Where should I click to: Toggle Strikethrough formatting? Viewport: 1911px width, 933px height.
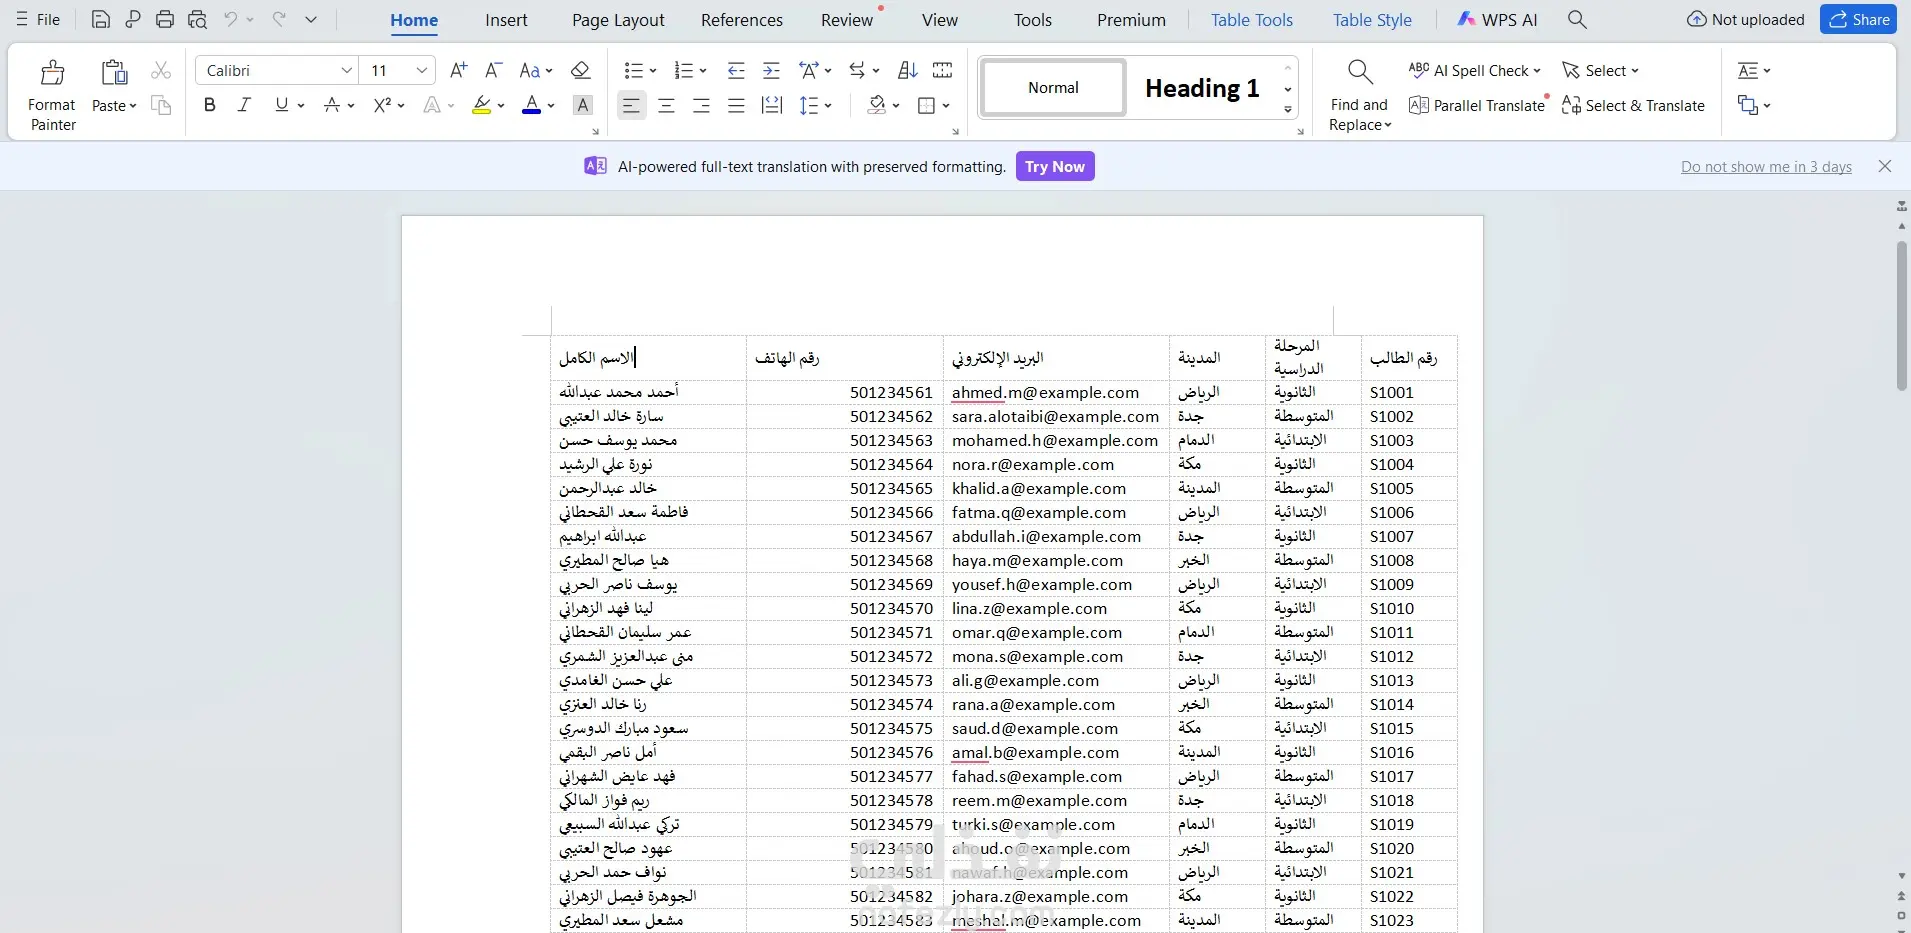coord(332,105)
